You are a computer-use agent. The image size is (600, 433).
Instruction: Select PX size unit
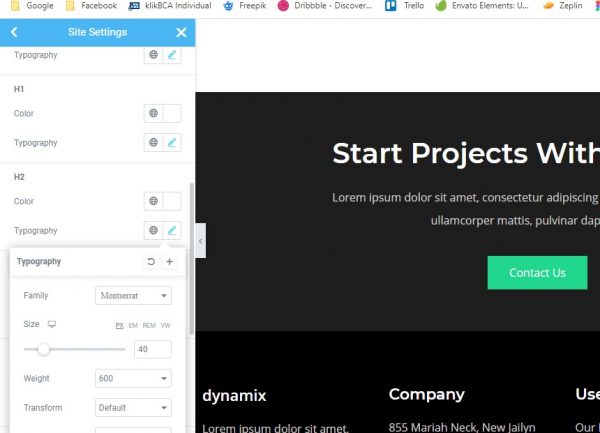(119, 326)
